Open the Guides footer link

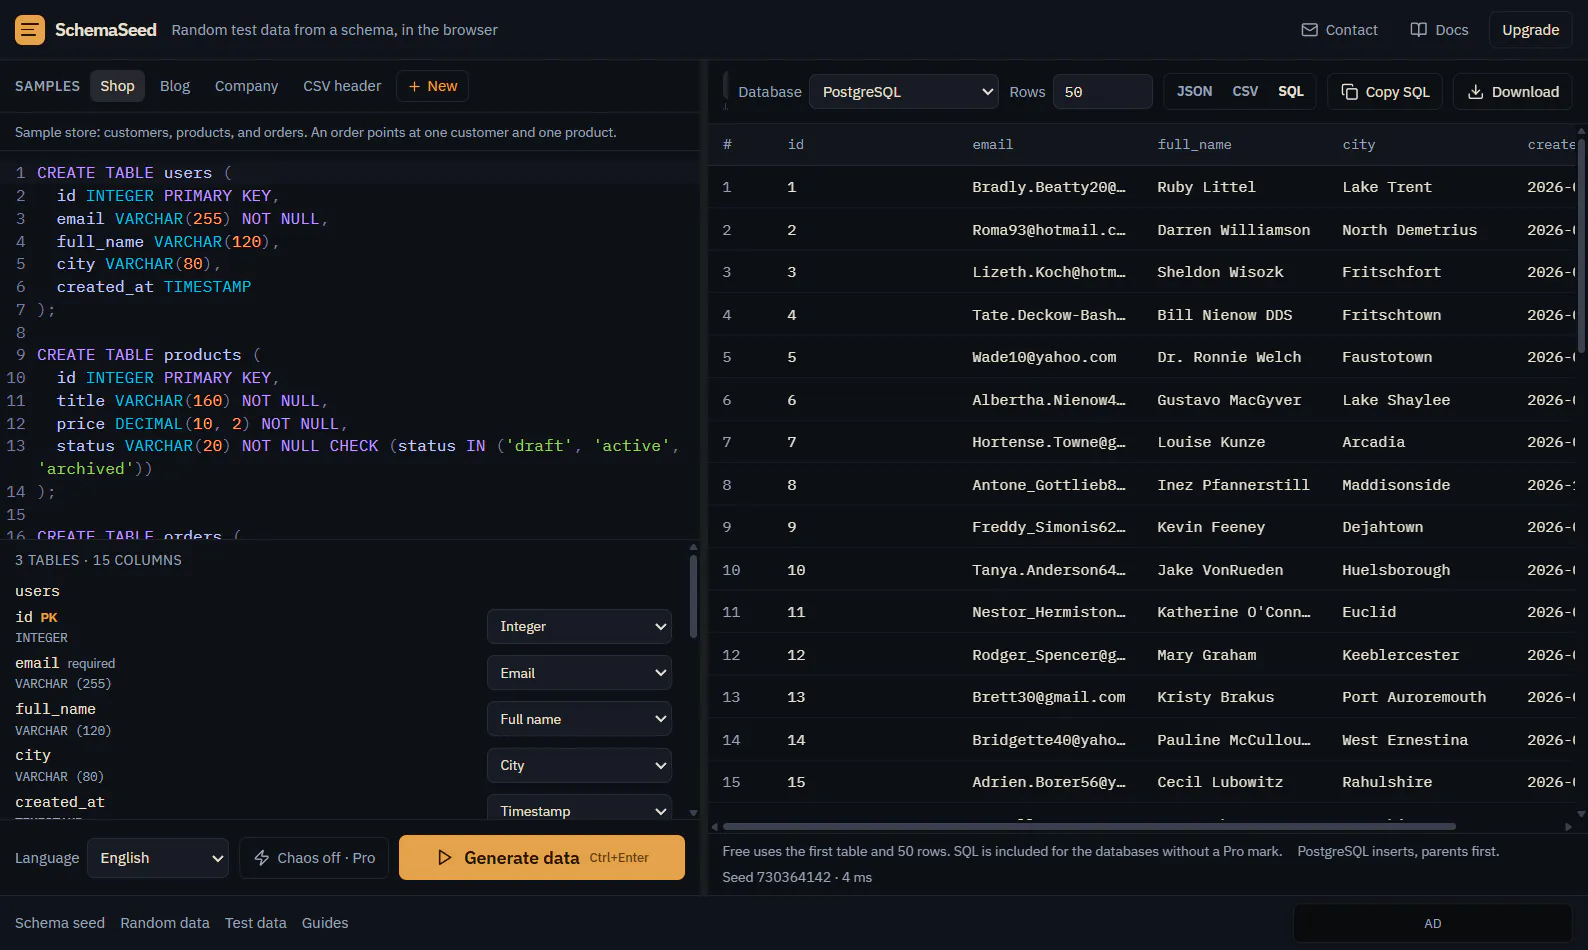(x=325, y=923)
